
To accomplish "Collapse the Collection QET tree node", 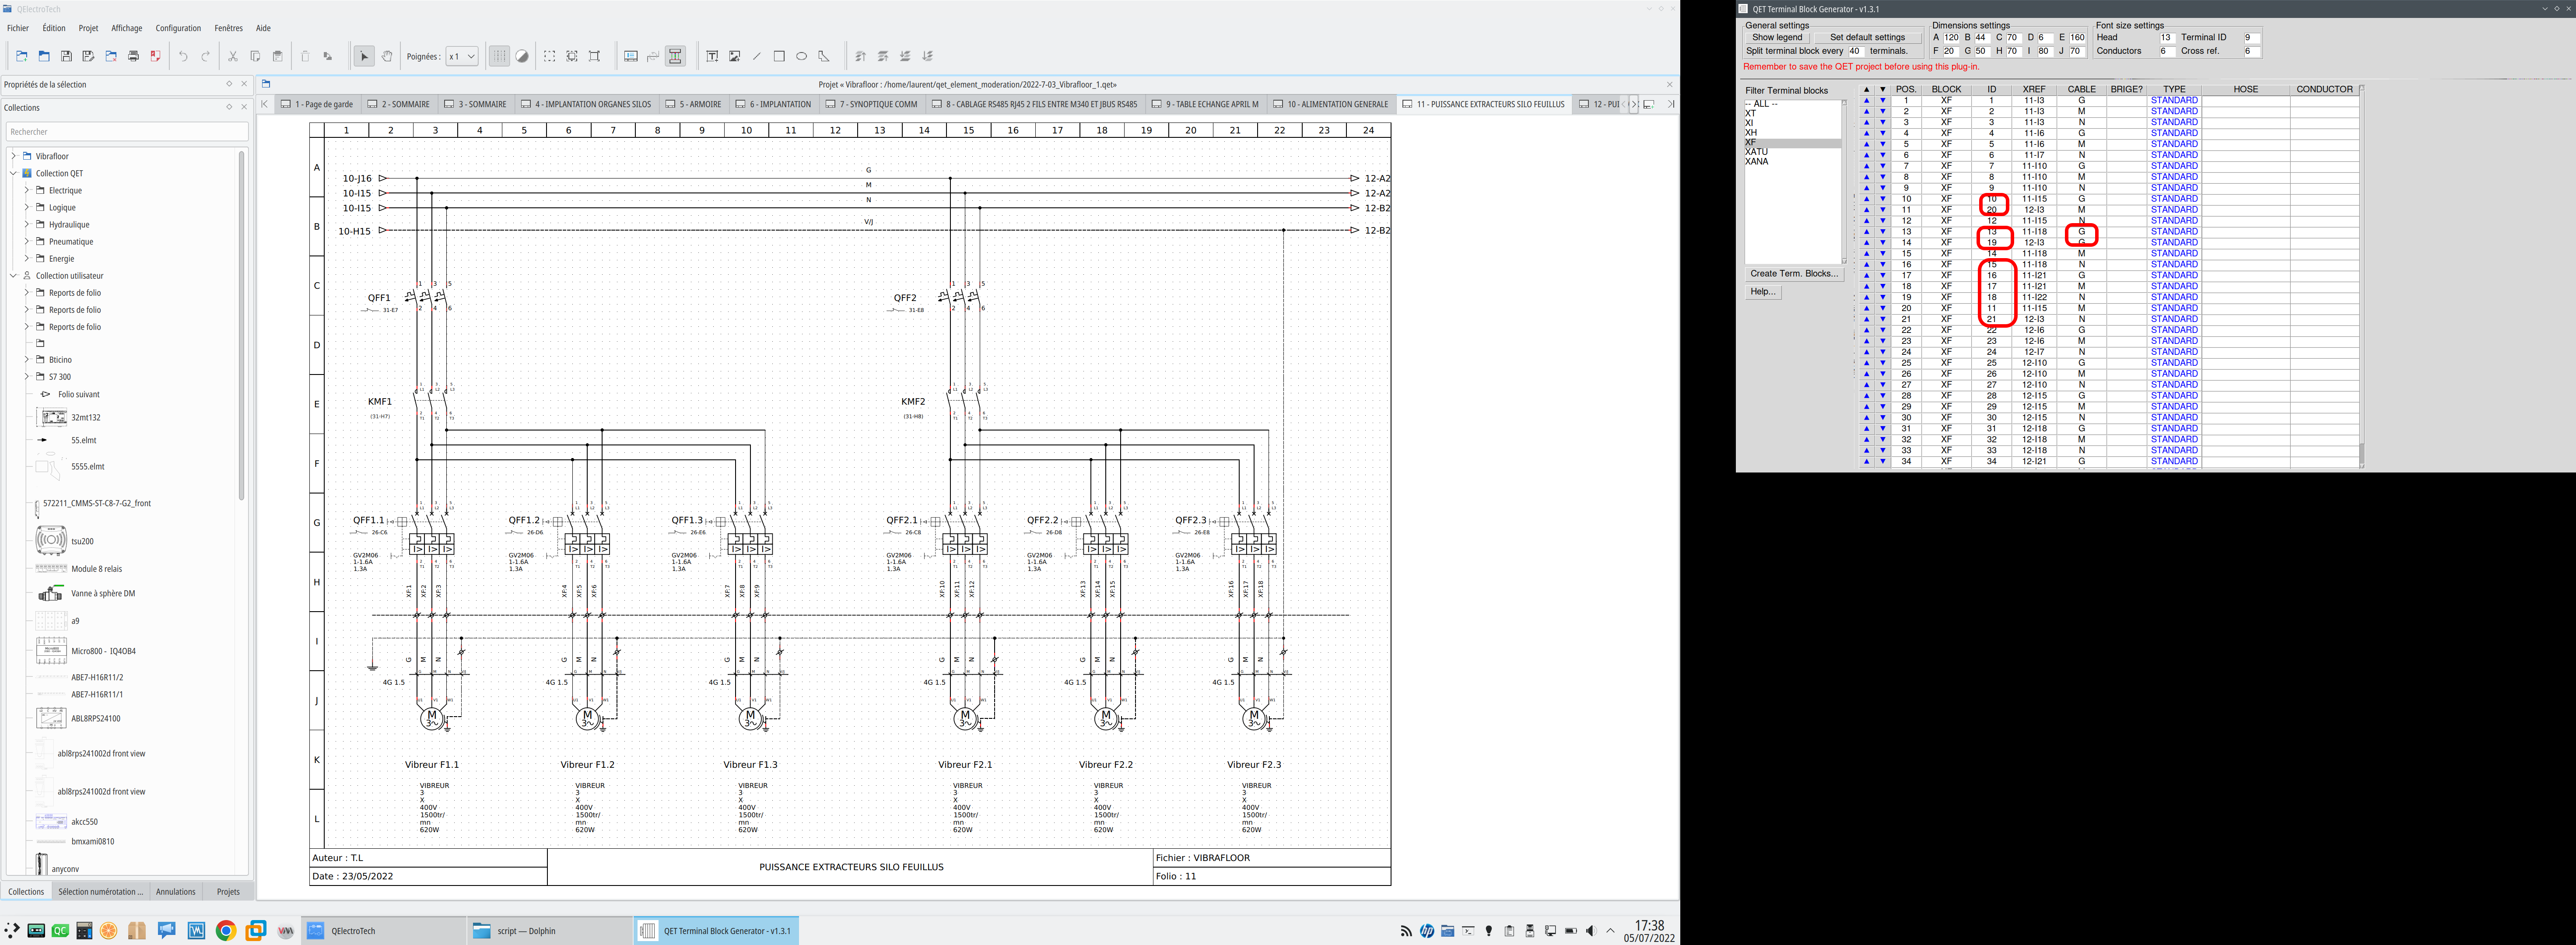I will point(14,173).
